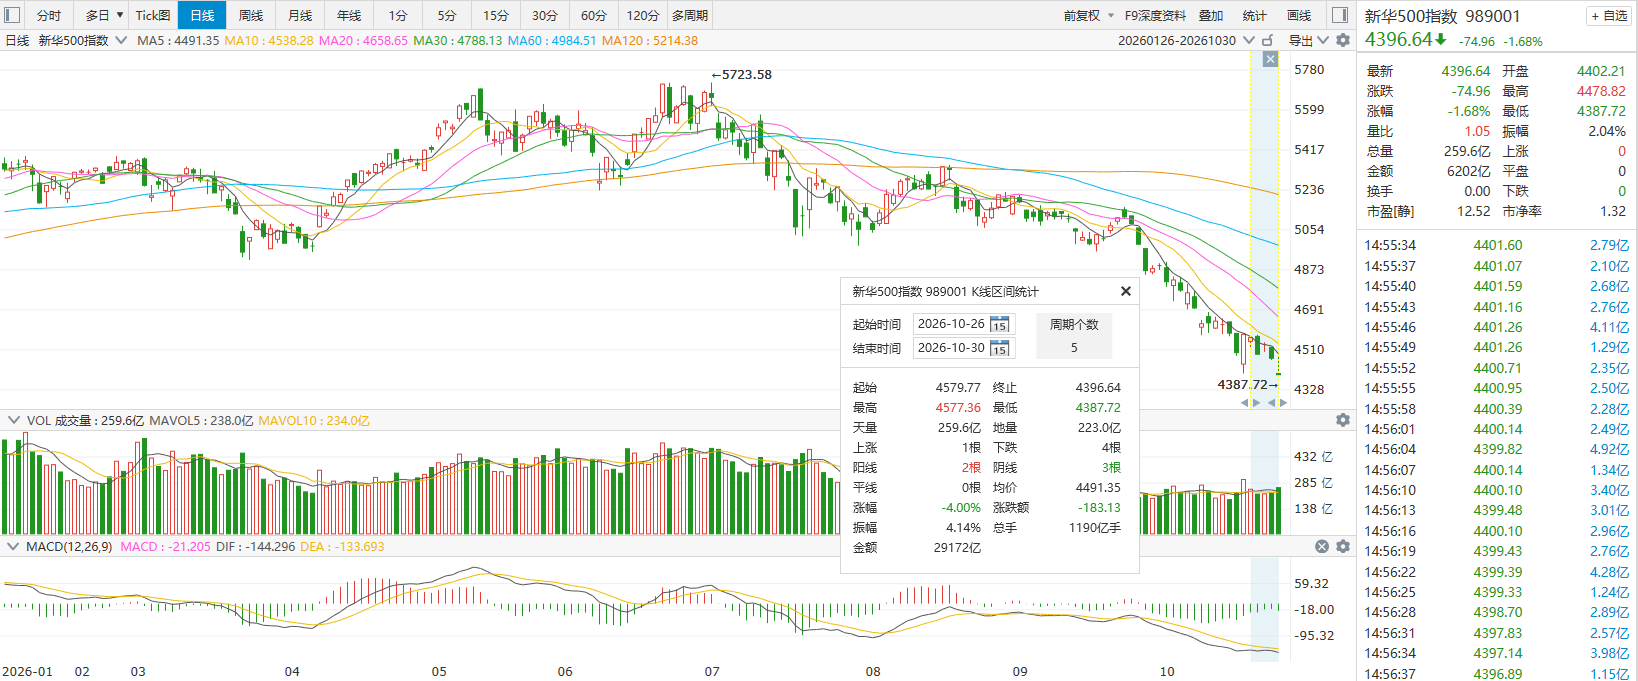The image size is (1638, 681).
Task: Click the 统计 statistics button
Action: point(1255,15)
